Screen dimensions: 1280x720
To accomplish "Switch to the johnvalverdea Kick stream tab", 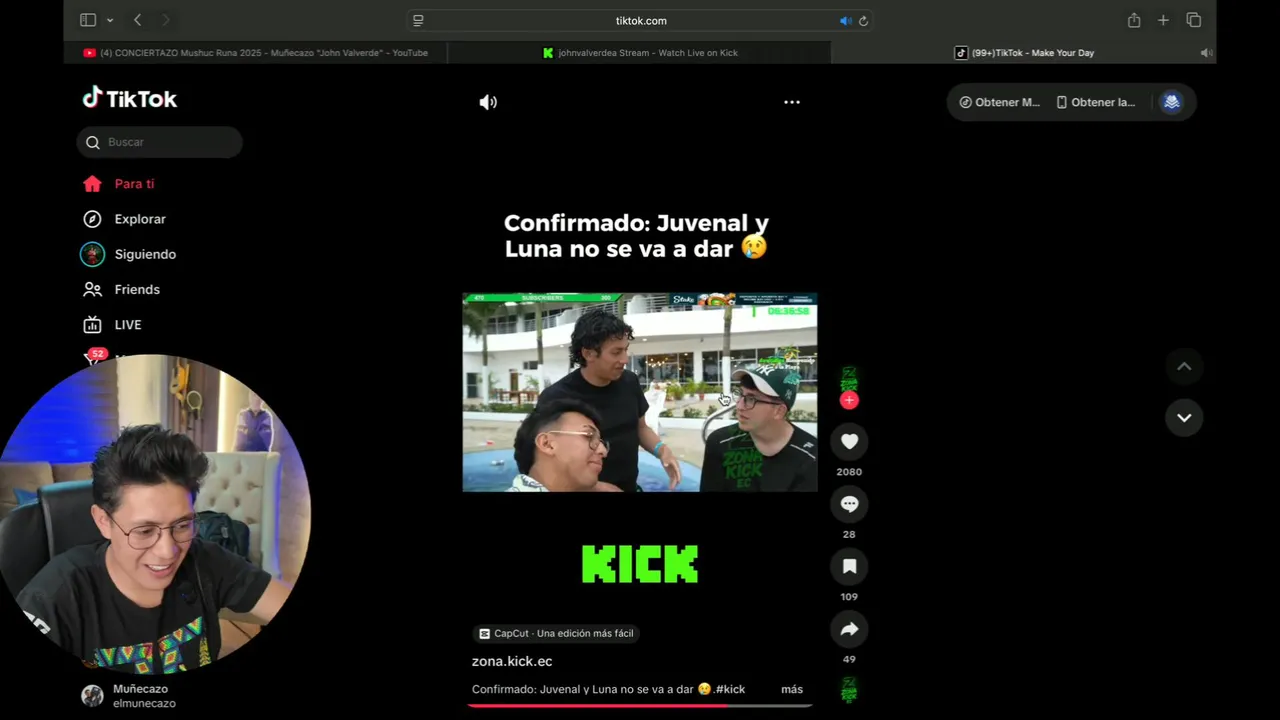I will 640,53.
